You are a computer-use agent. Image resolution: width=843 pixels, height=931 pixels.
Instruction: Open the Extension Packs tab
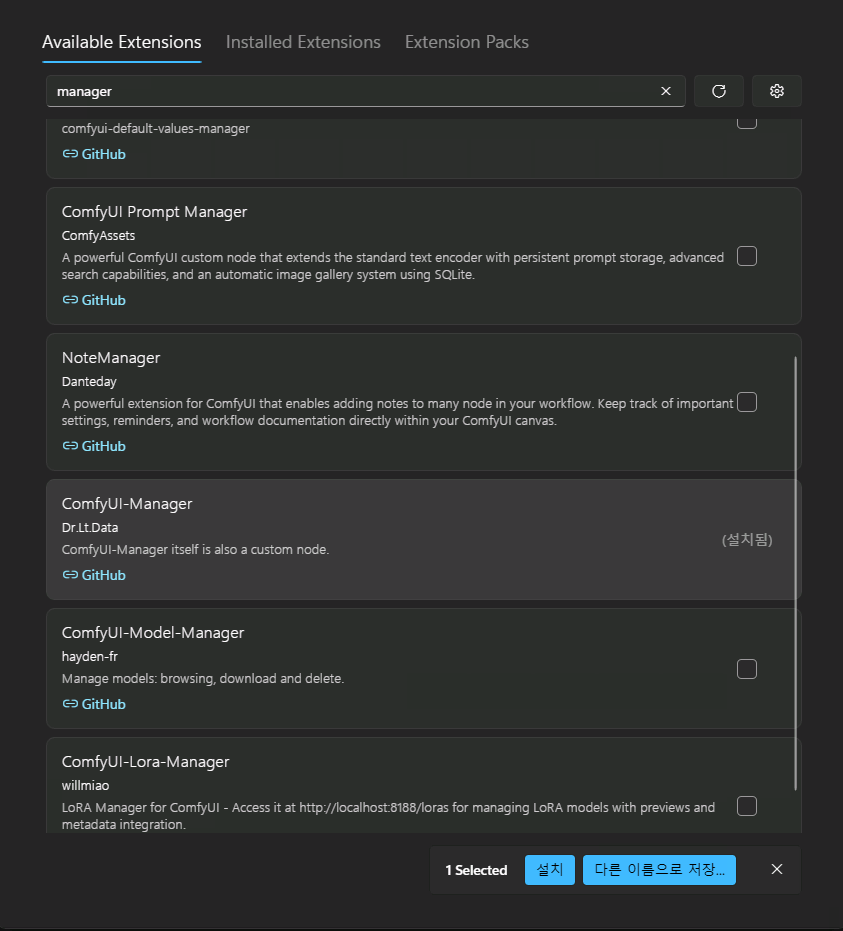click(x=466, y=42)
